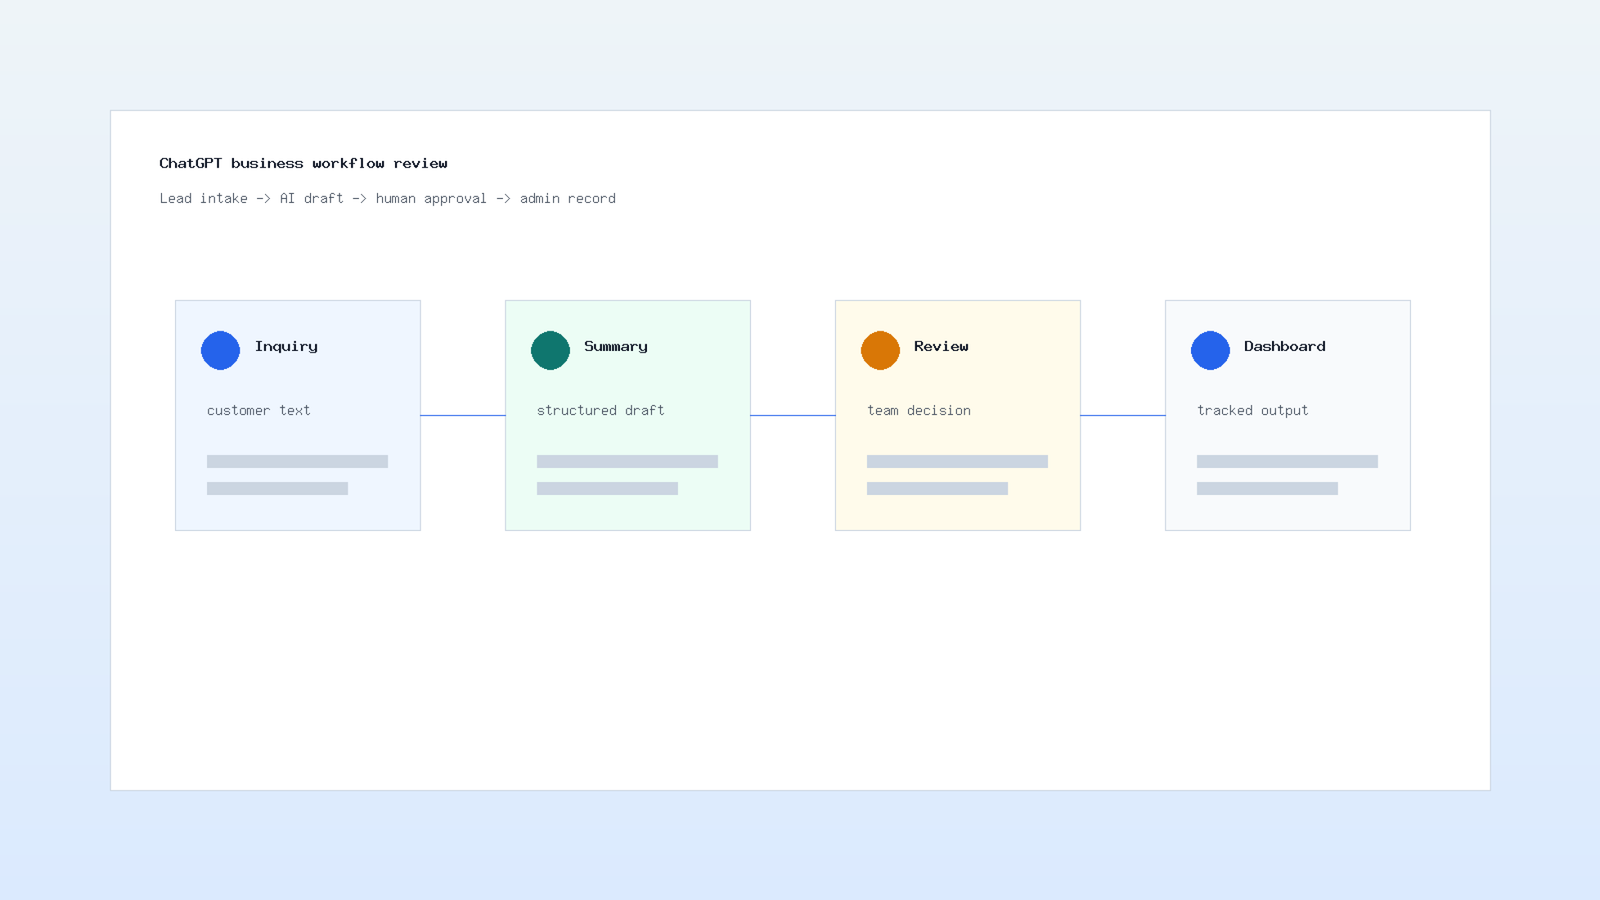Click the "Lead intake -> AI draft" subtitle line
Viewport: 1600px width, 900px height.
point(388,198)
